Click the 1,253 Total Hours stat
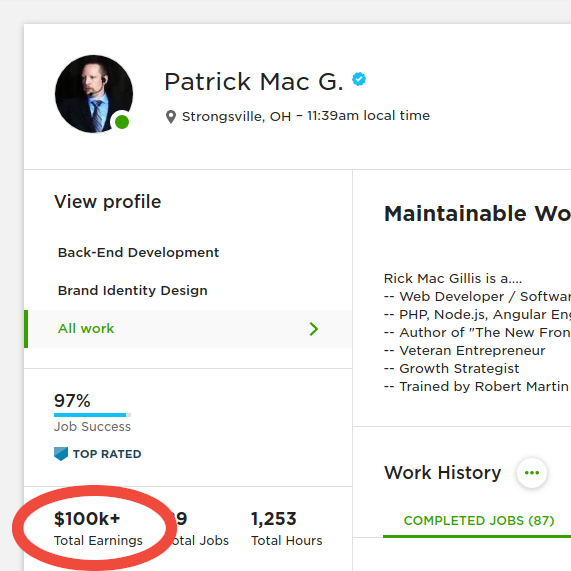 click(287, 528)
